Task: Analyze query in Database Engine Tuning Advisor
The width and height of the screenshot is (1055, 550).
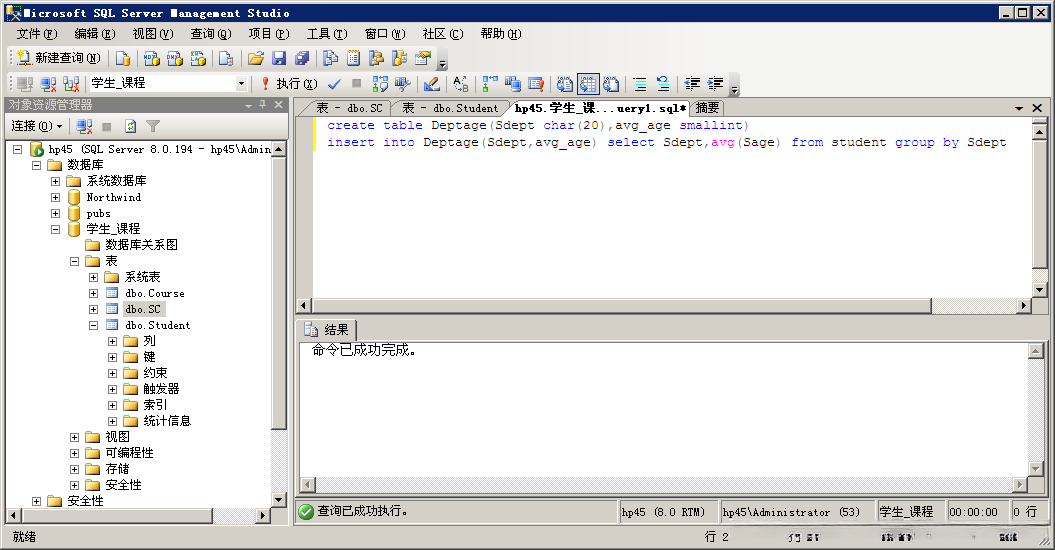Action: (x=402, y=84)
